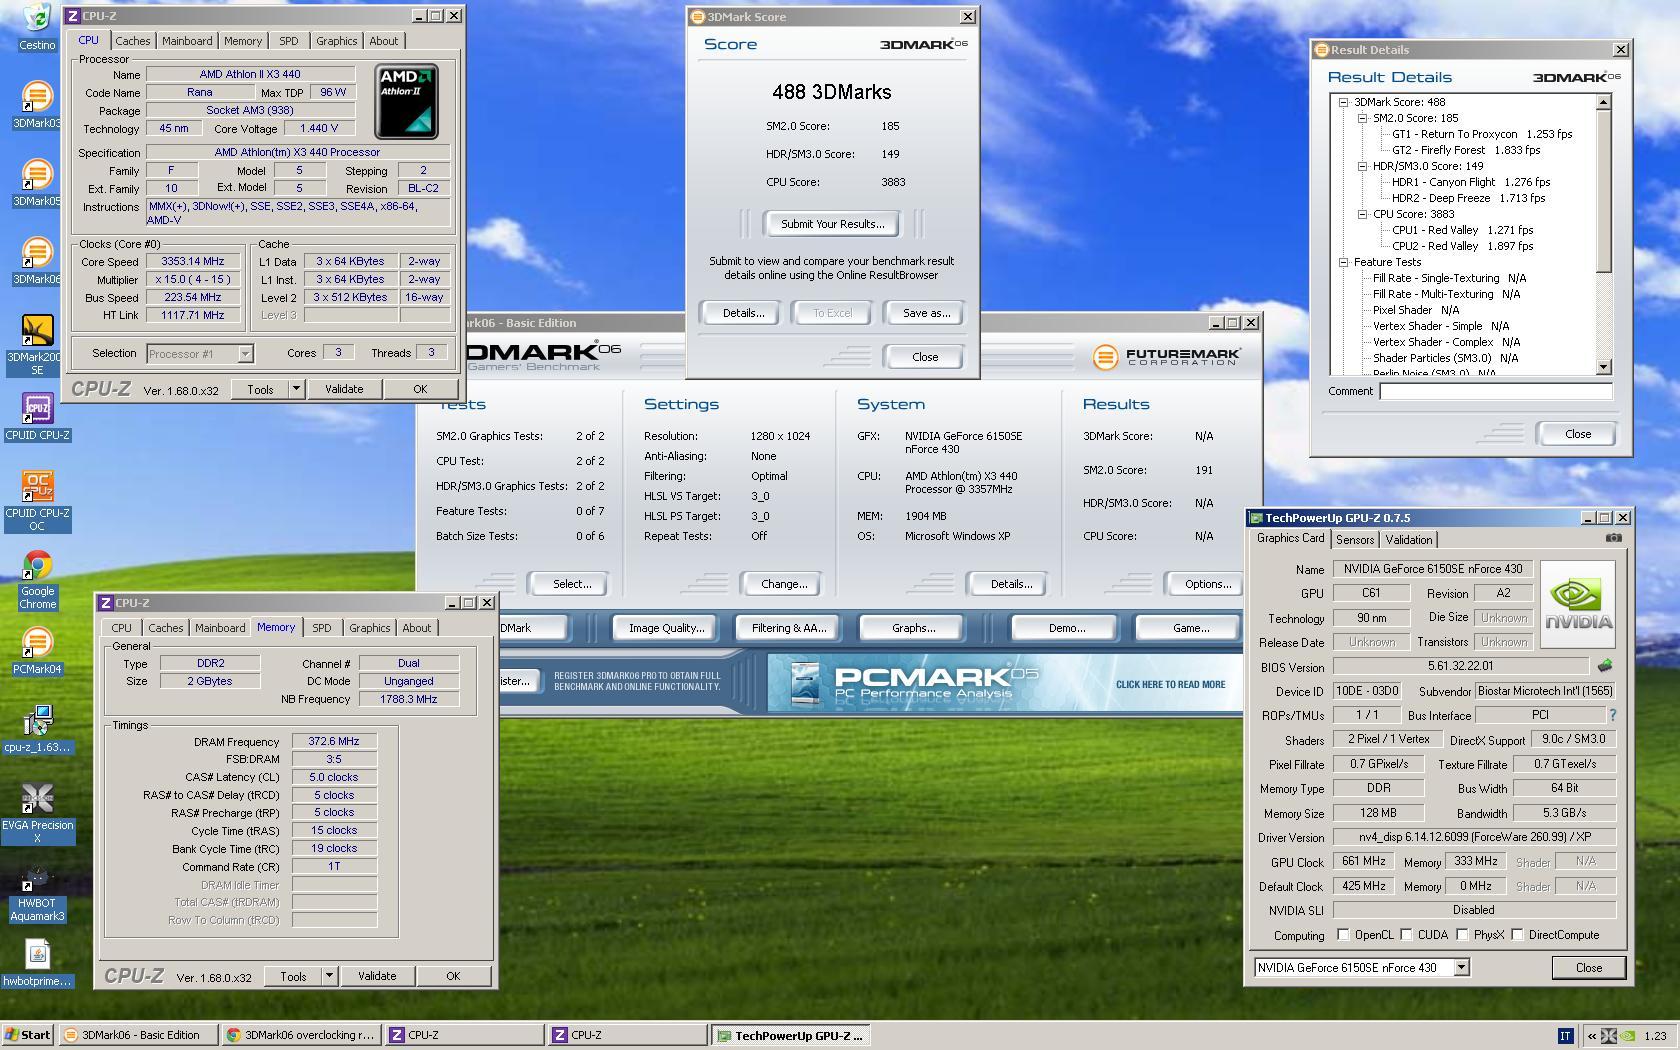Switch to the Caches tab in top CPU-Z
Screen dimensions: 1680x1050
(x=132, y=41)
